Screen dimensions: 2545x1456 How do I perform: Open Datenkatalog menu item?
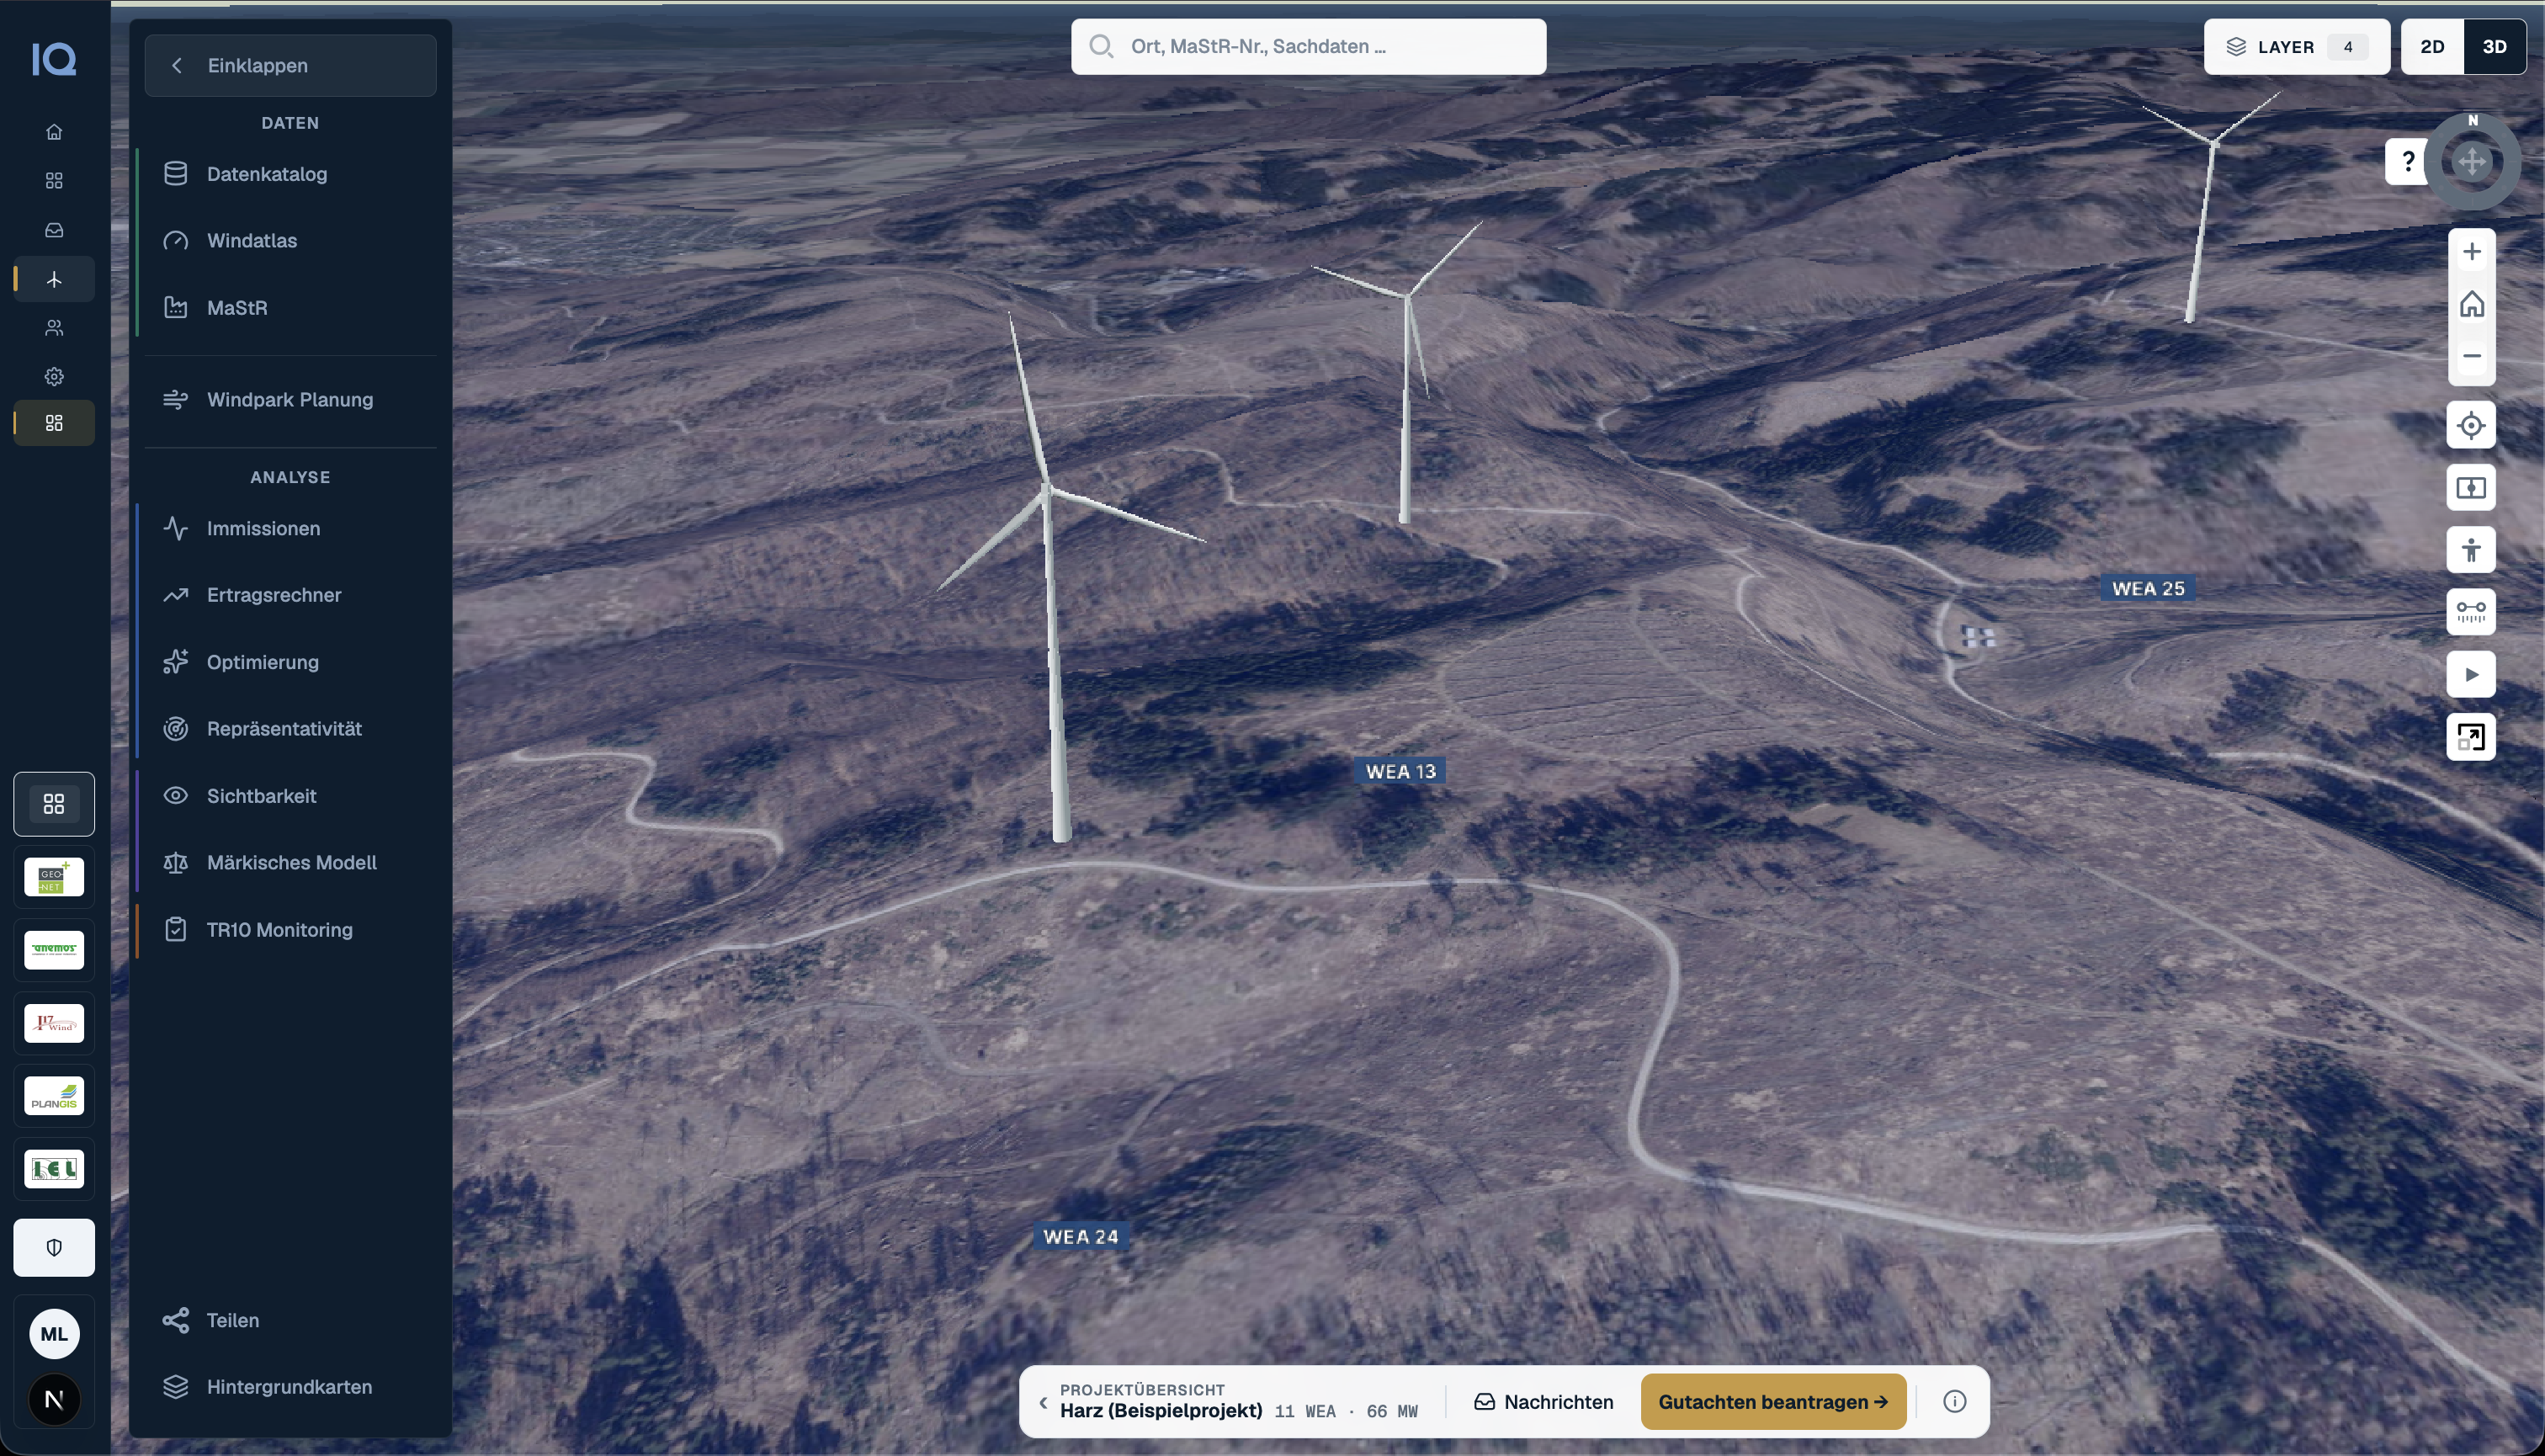pos(290,174)
